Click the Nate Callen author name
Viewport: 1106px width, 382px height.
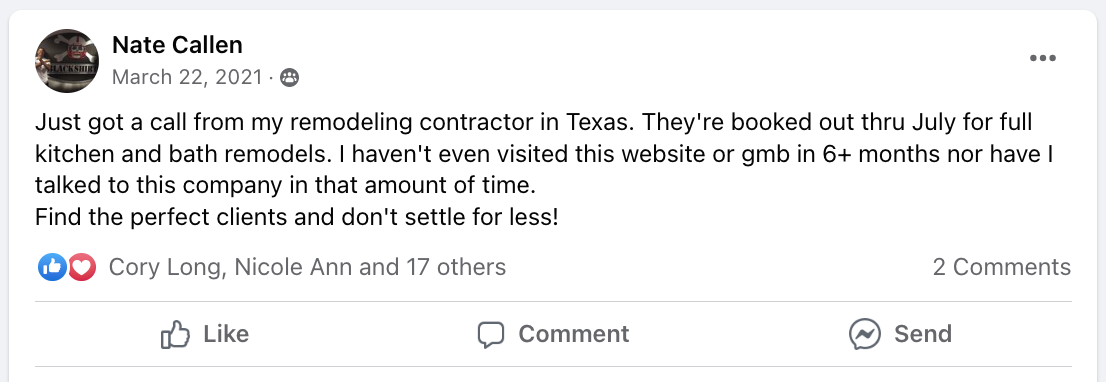[177, 45]
